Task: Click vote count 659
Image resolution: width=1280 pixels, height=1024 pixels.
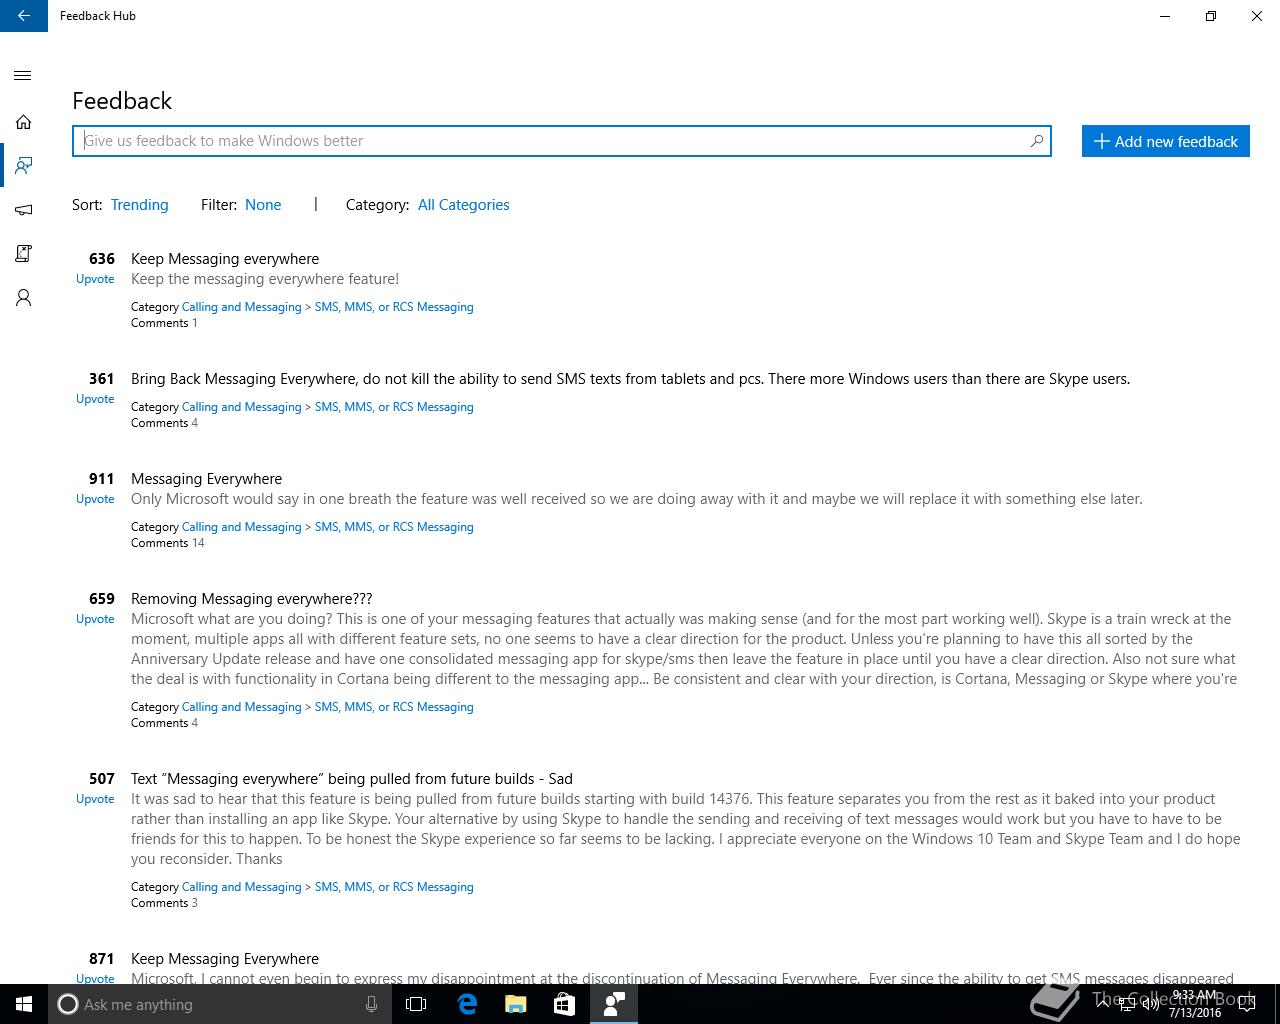Action: click(101, 599)
